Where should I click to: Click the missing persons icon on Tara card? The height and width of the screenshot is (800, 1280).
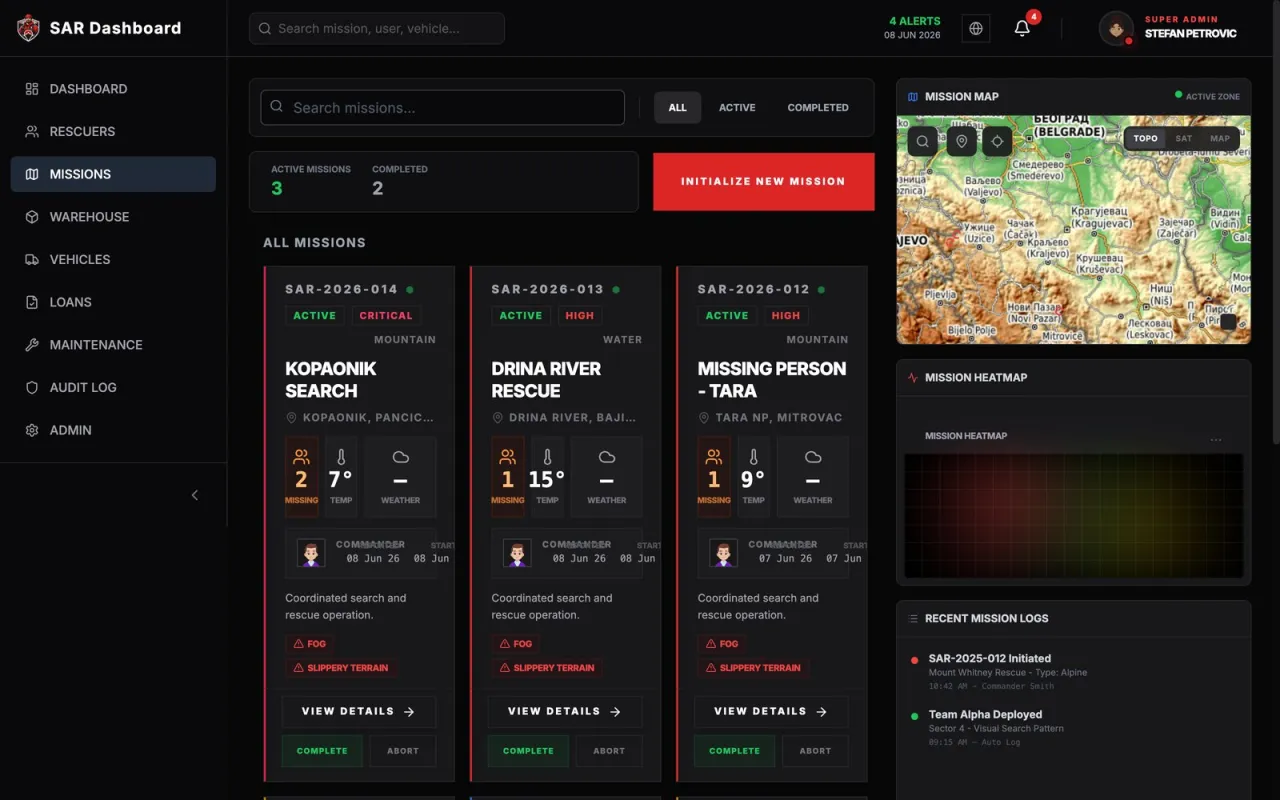pos(713,457)
